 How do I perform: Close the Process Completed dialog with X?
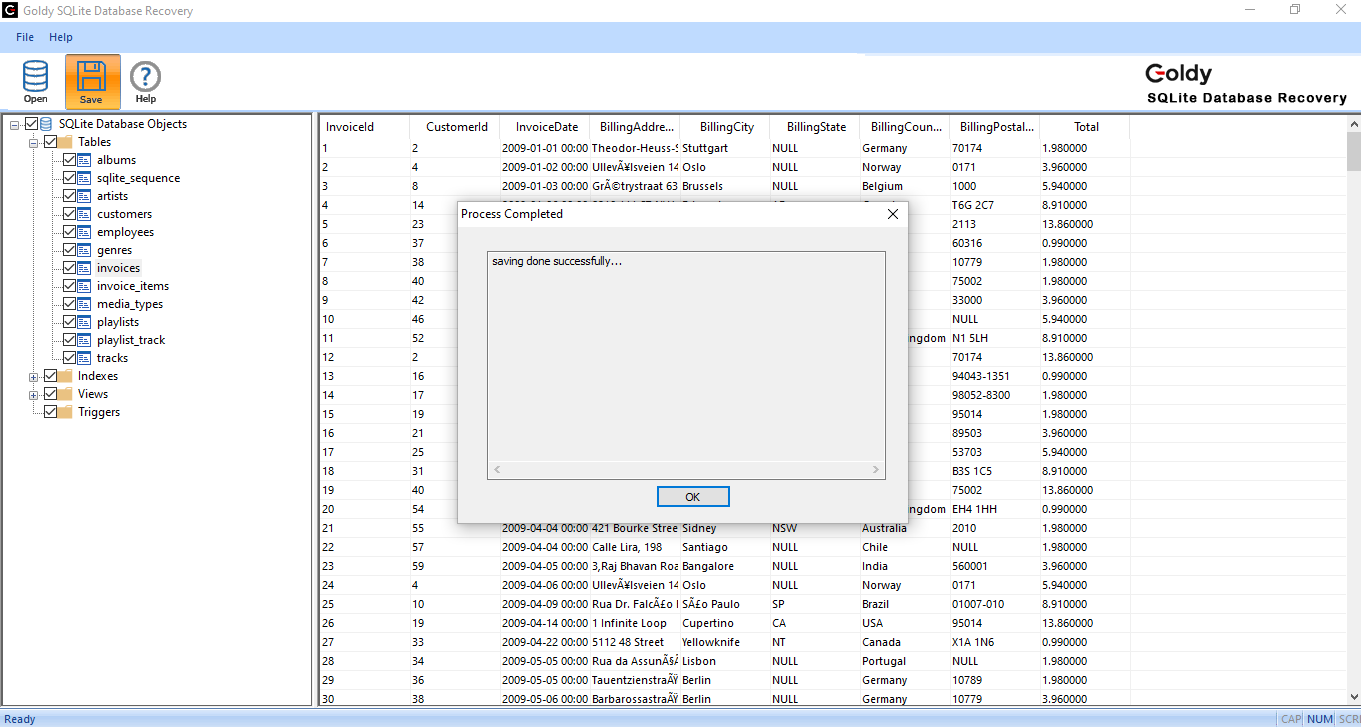pyautogui.click(x=893, y=214)
